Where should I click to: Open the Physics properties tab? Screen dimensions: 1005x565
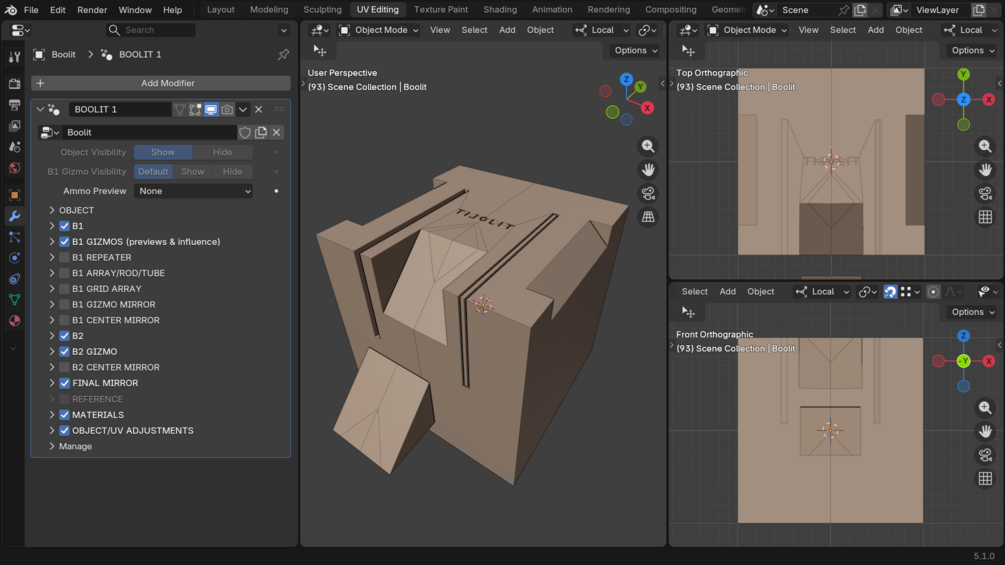click(14, 258)
